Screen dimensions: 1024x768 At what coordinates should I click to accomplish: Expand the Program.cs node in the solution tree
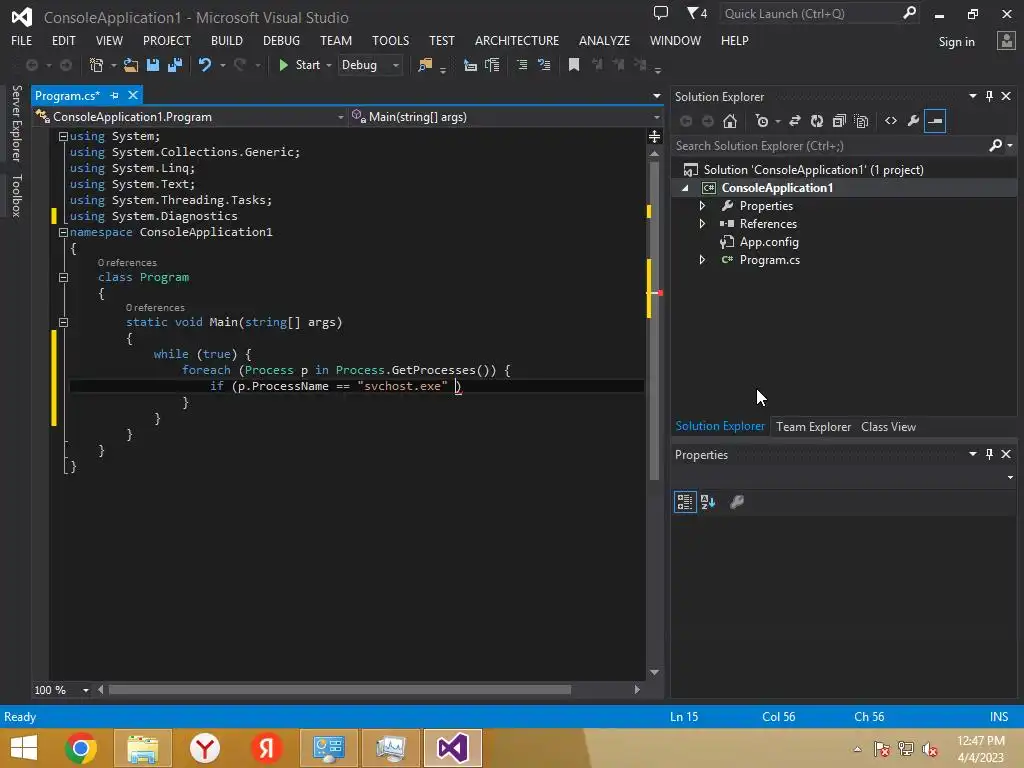(702, 260)
